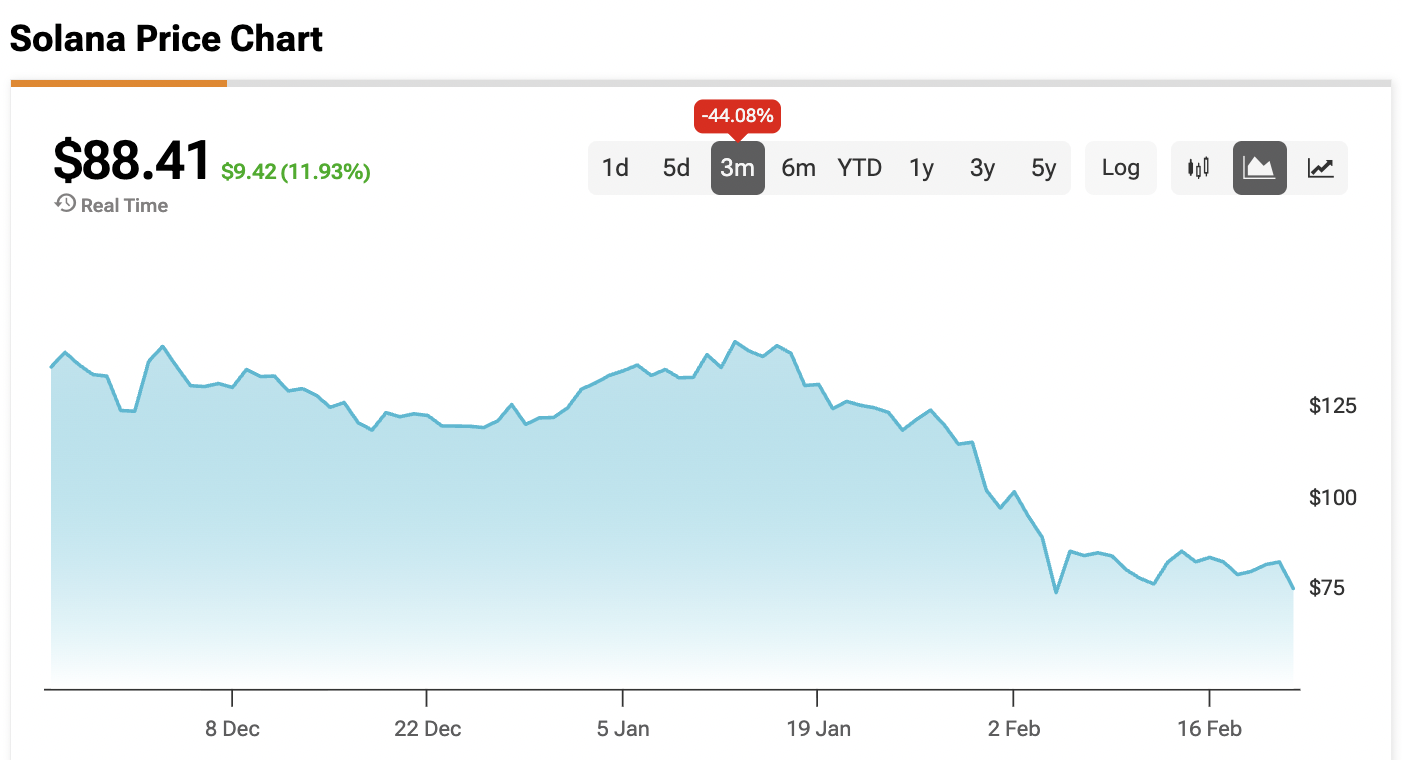Switch to candlestick chart view

point(1199,168)
